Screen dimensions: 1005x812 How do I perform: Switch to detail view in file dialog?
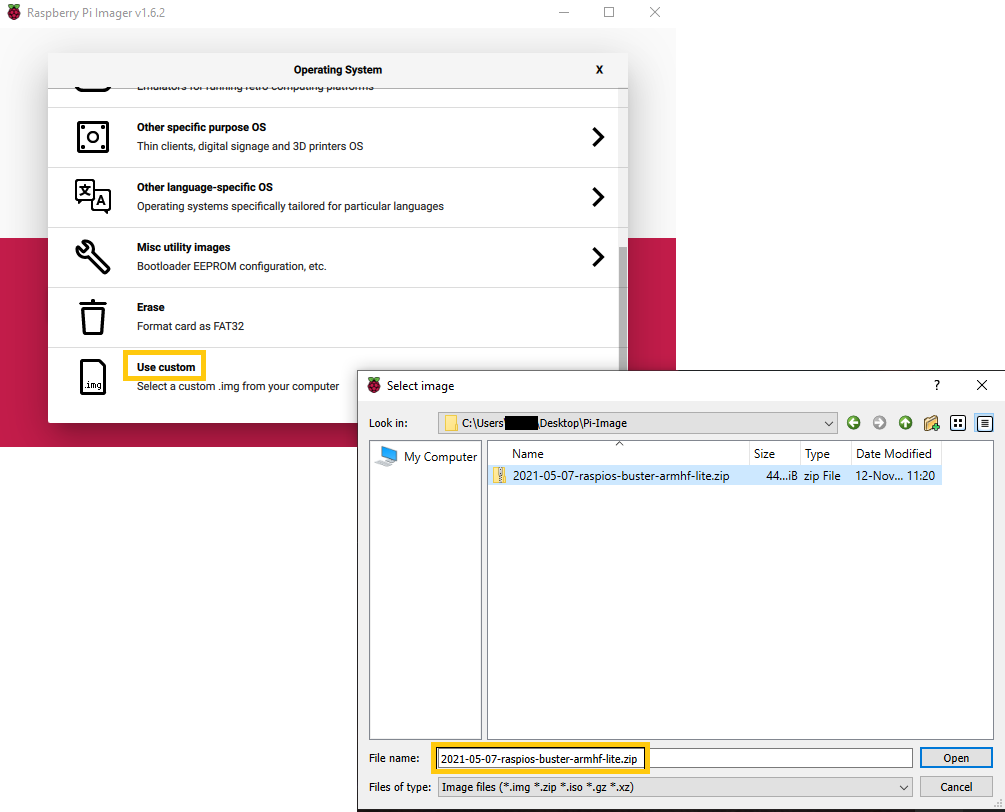(x=984, y=423)
